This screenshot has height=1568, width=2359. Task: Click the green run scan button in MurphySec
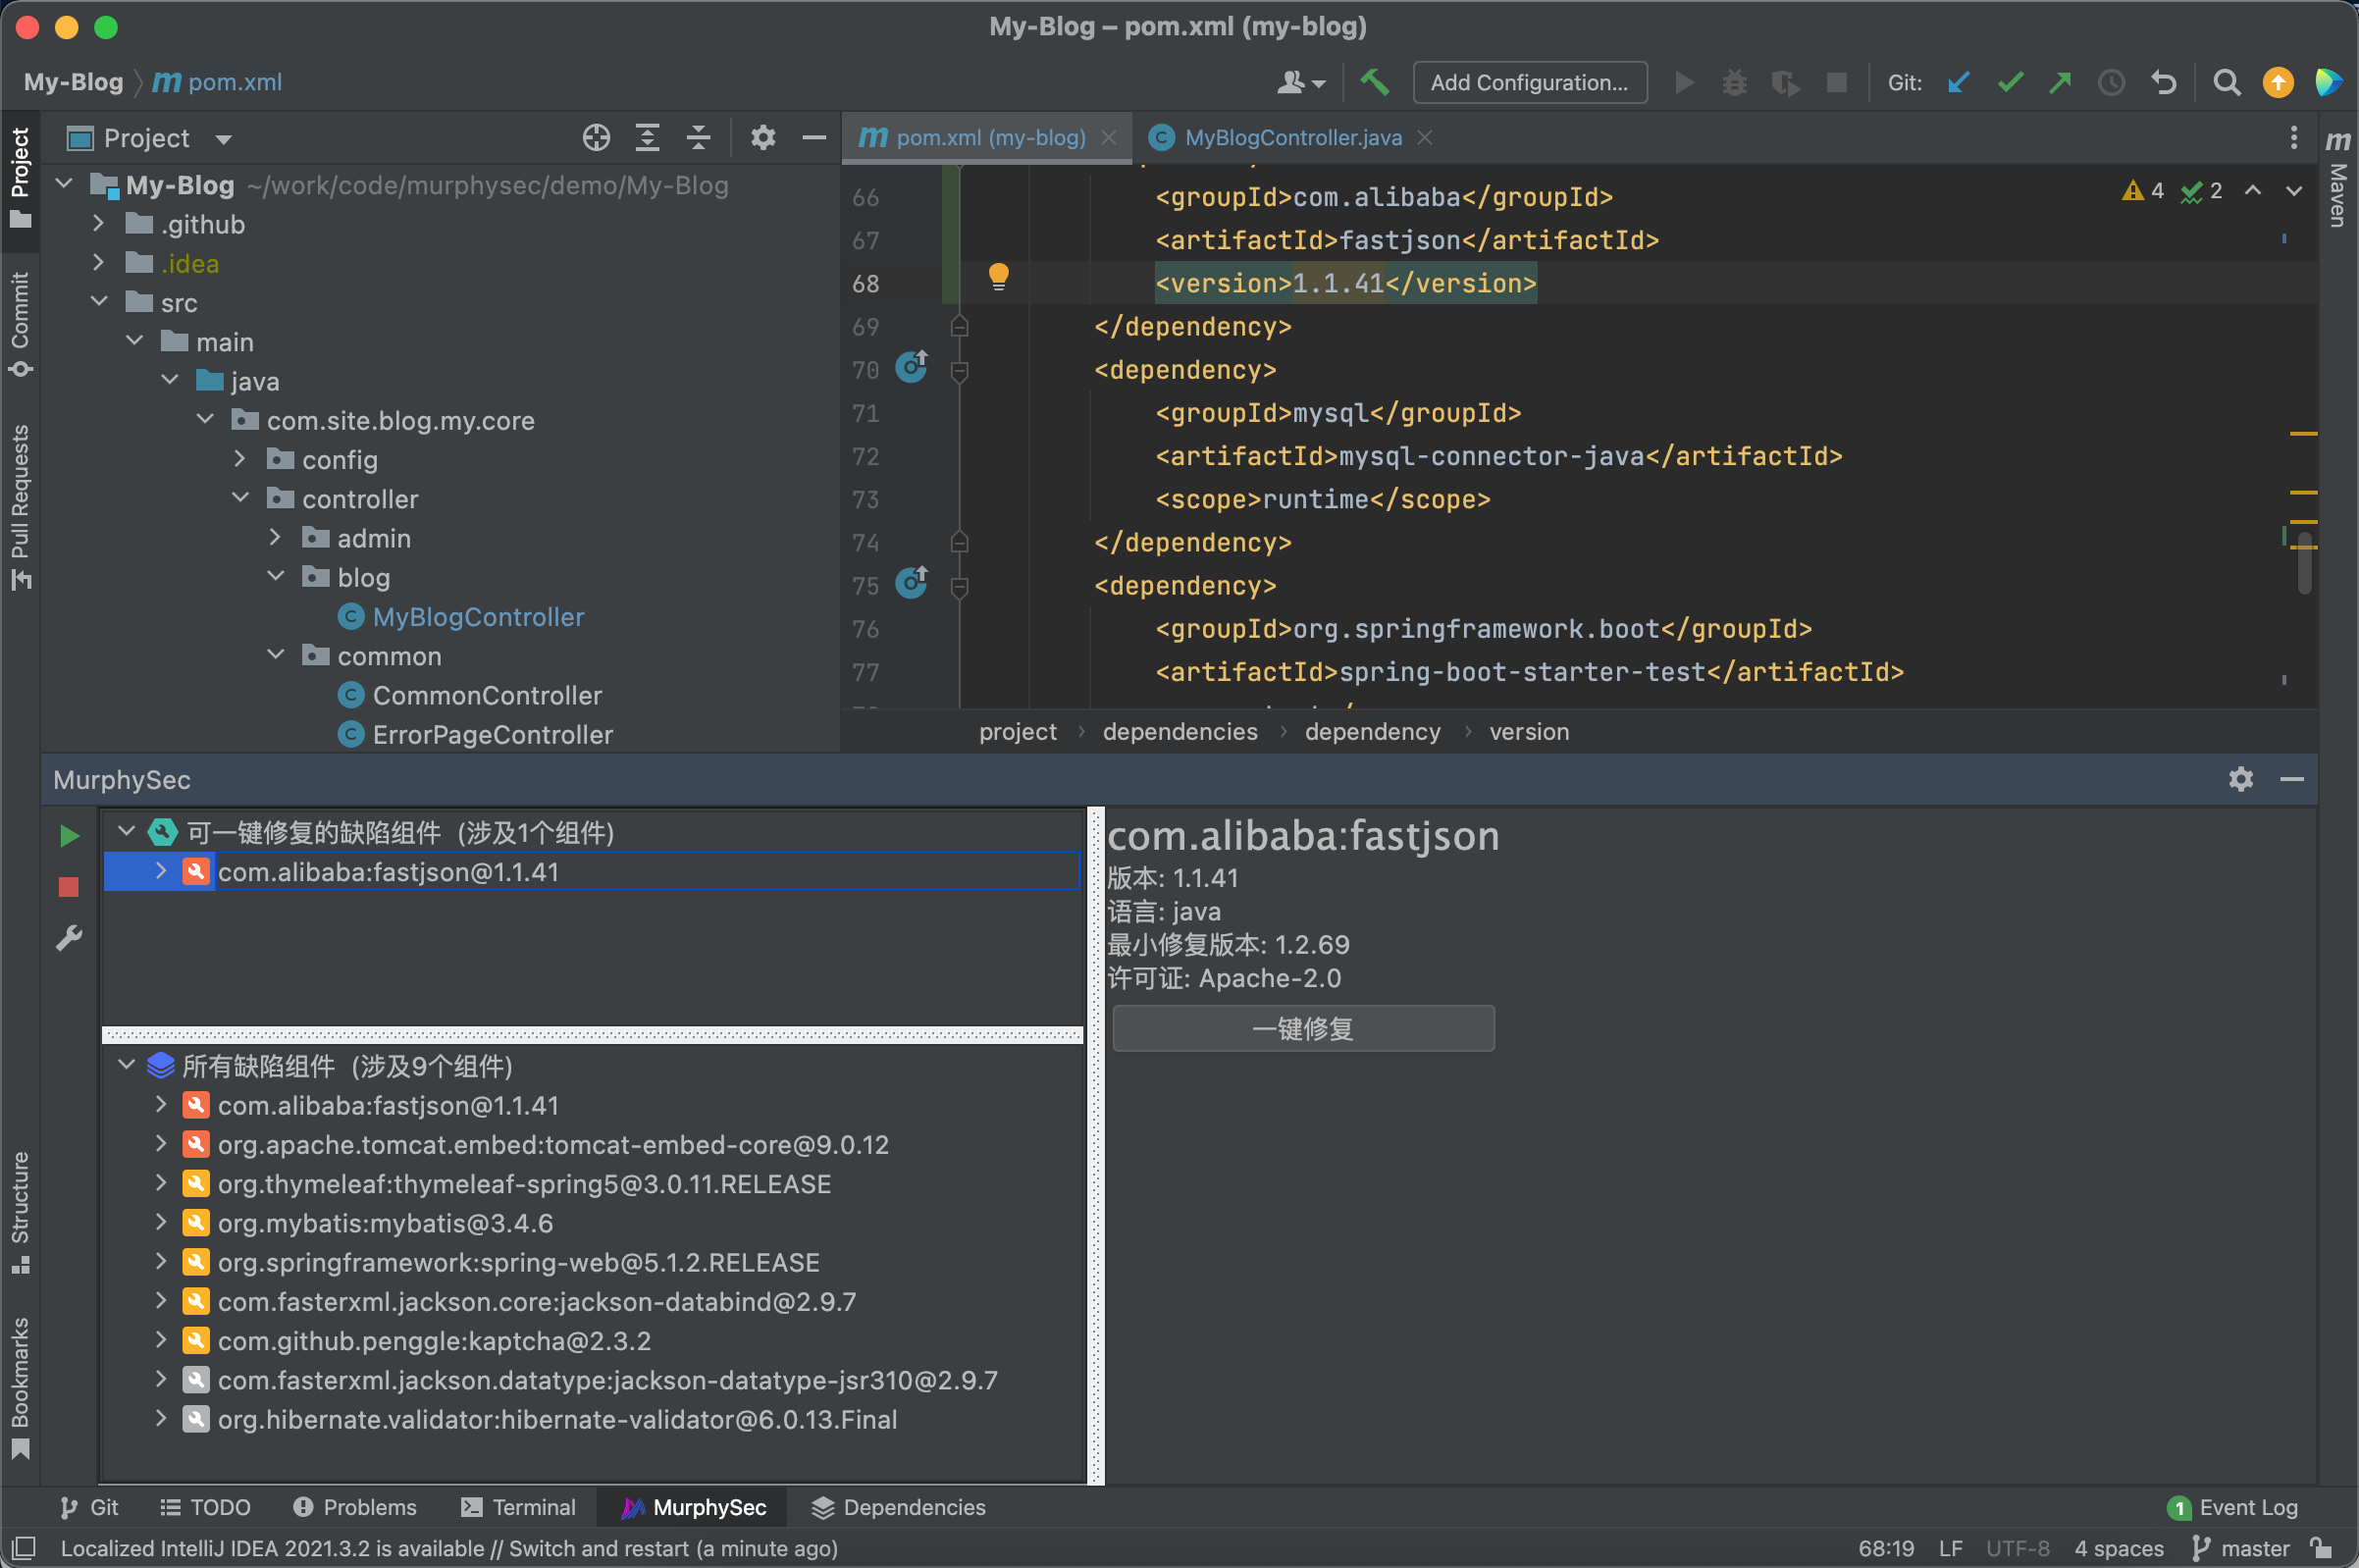coord(69,836)
